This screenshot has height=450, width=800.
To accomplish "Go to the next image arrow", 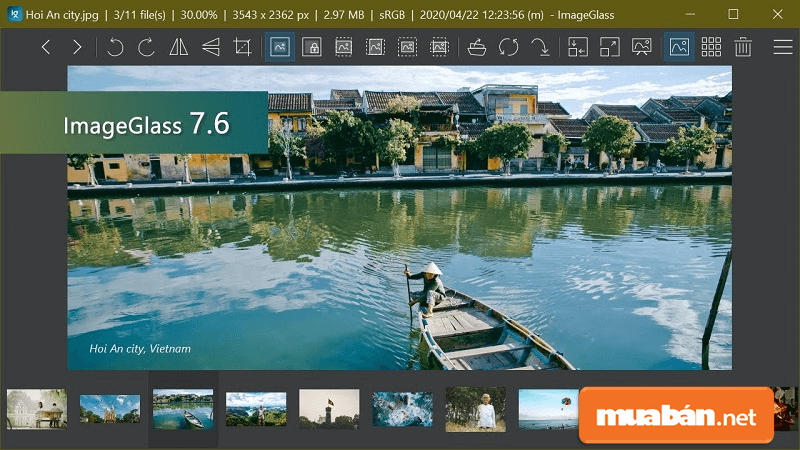I will click(77, 47).
